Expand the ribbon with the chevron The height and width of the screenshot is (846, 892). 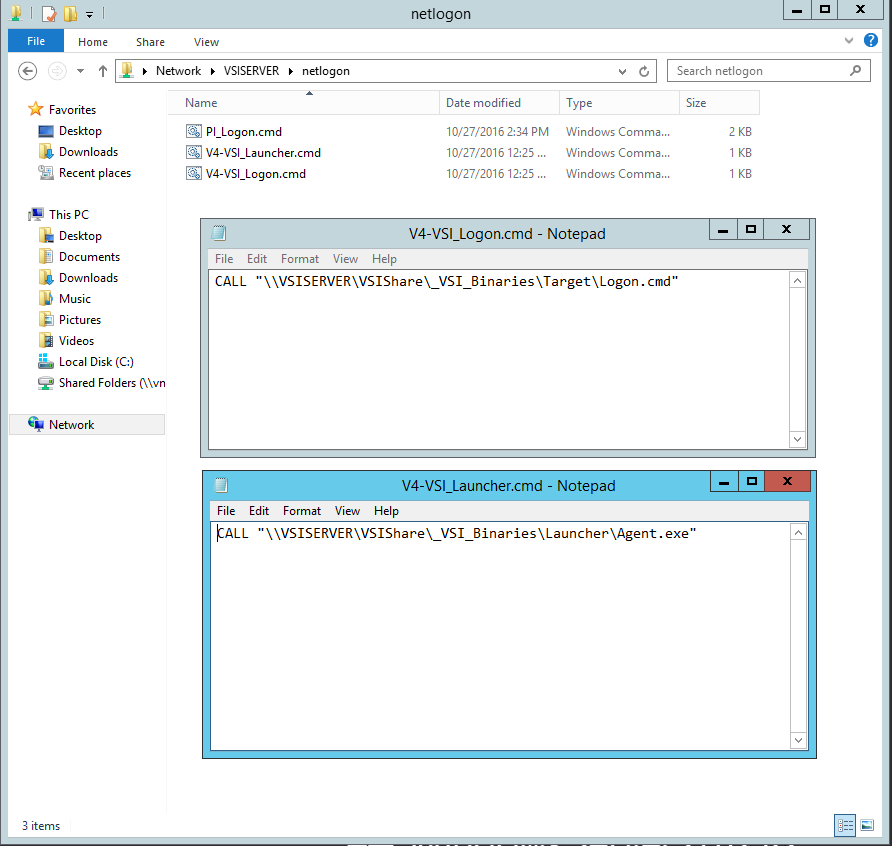849,40
